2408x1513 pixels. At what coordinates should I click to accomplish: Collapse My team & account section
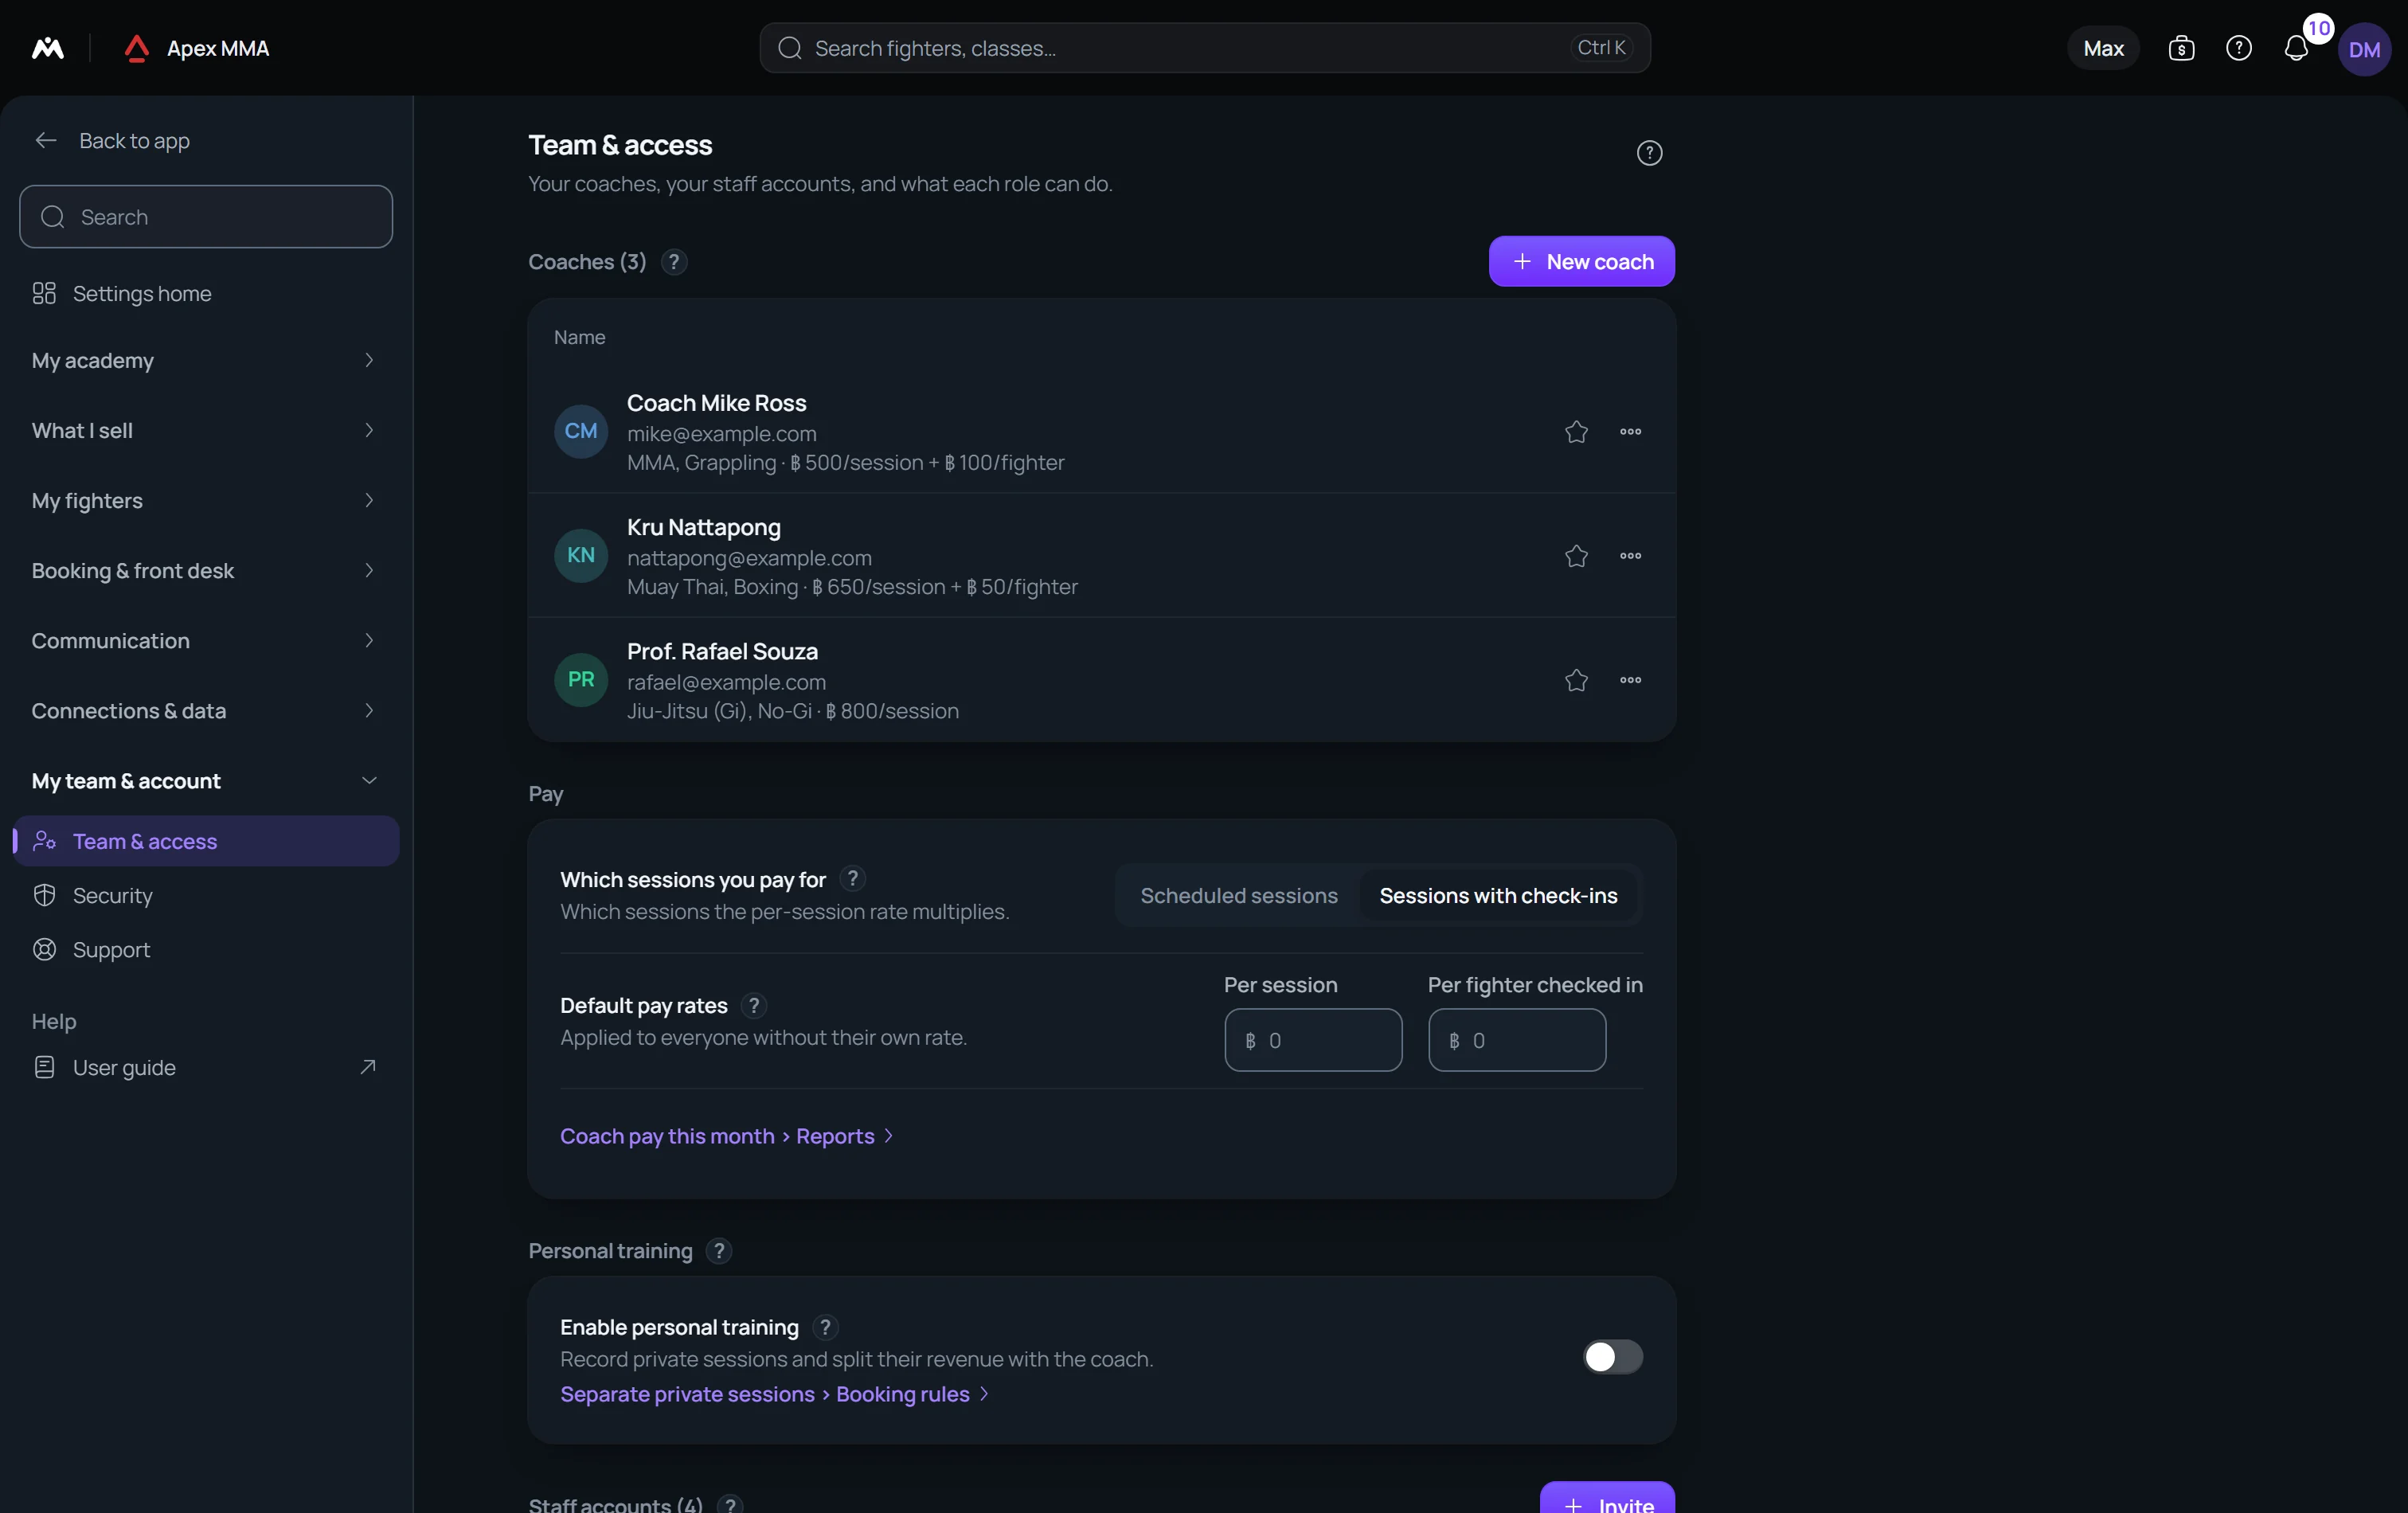[206, 780]
